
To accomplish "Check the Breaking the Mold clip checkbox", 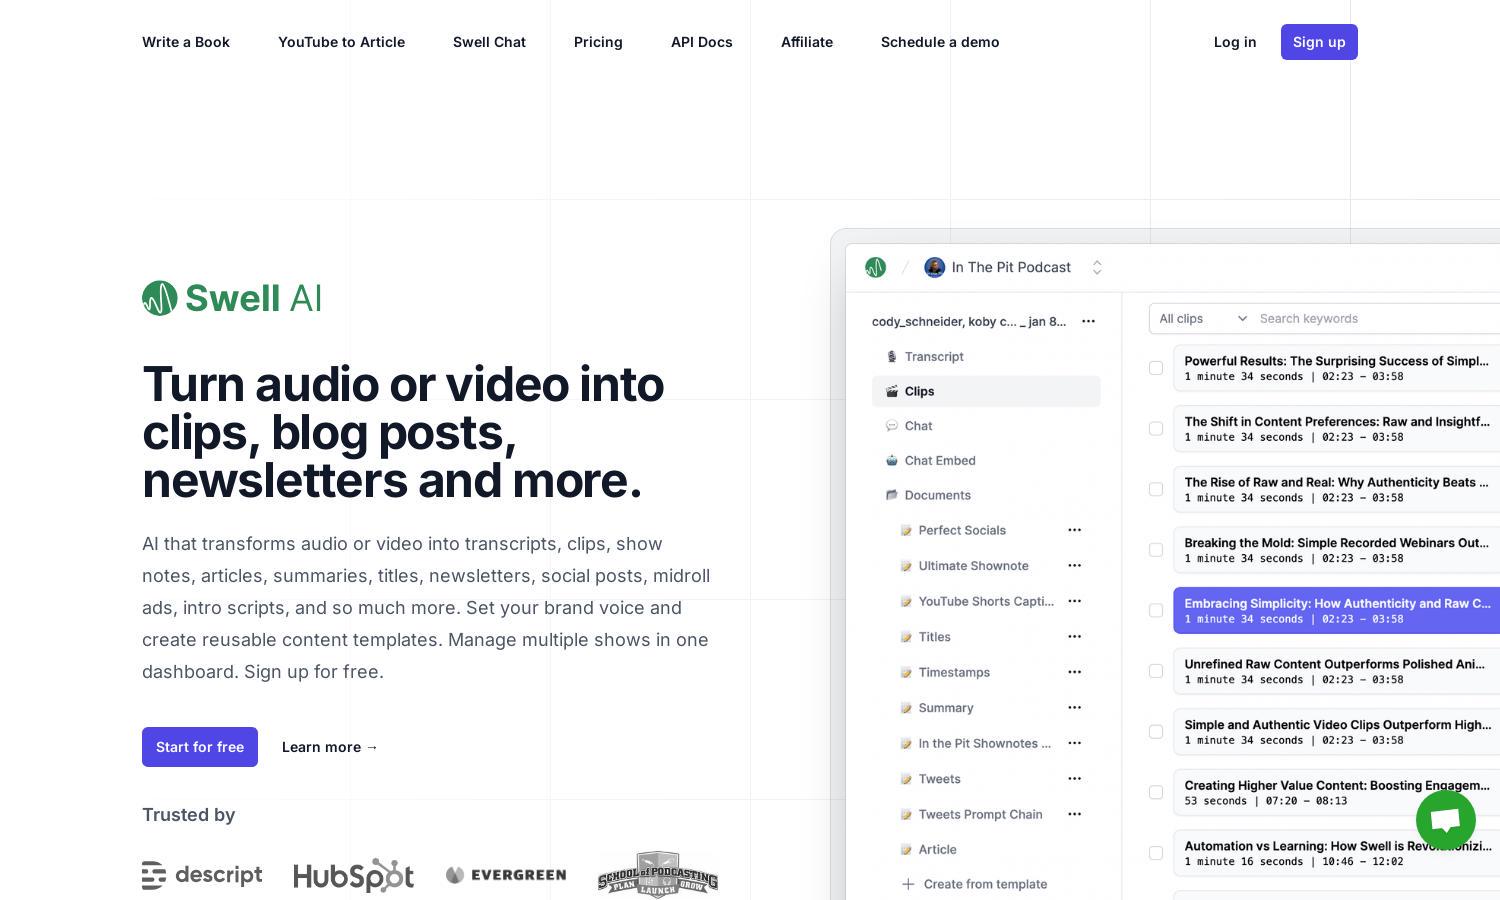I will 1156,550.
